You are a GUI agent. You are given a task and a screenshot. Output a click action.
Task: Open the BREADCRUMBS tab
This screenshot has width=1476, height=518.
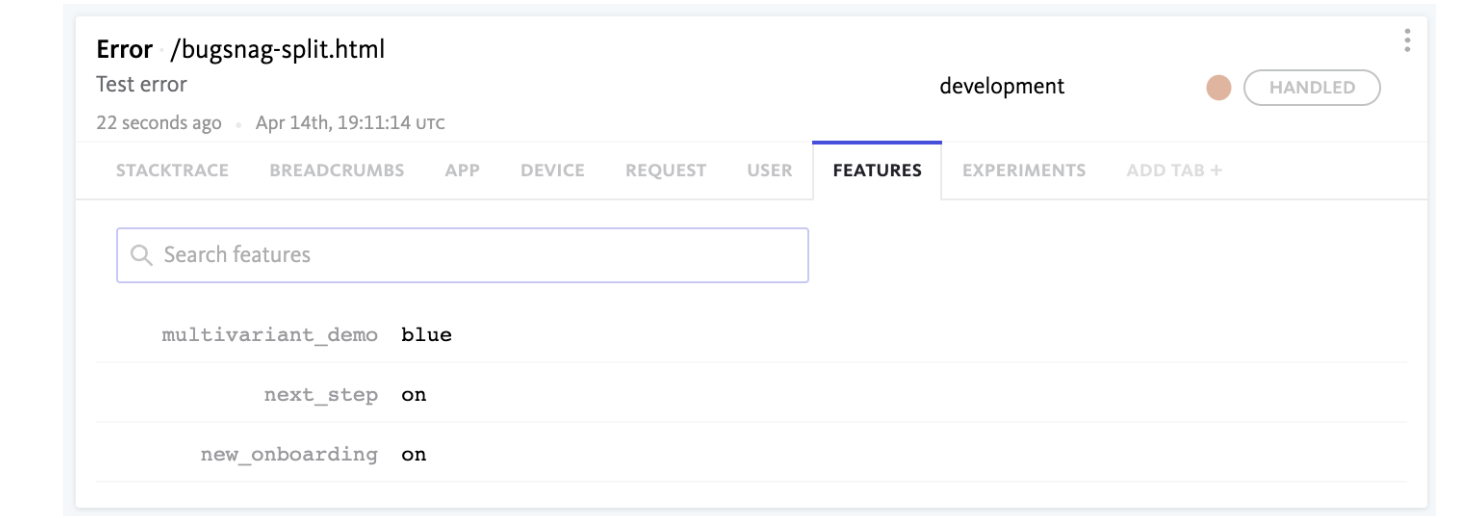337,170
